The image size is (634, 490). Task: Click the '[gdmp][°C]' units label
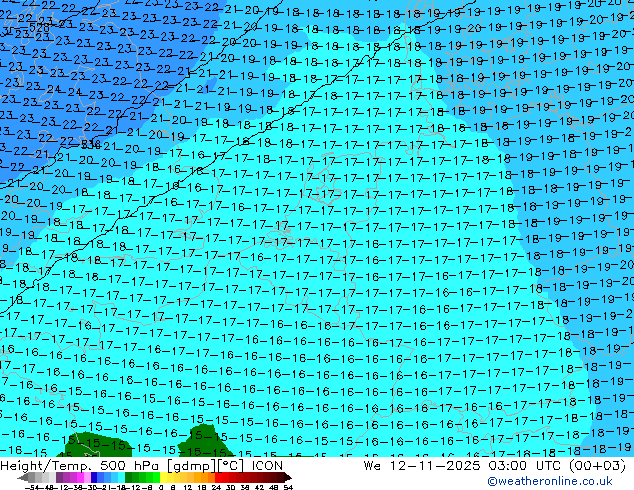(205, 466)
